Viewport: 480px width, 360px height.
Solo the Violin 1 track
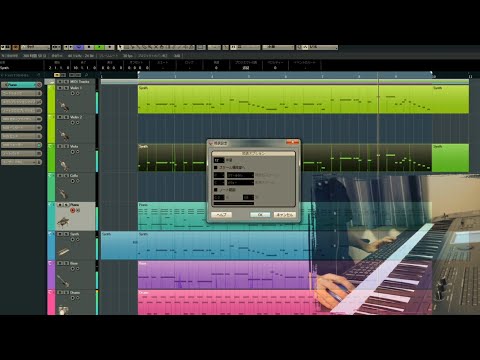coord(66,88)
